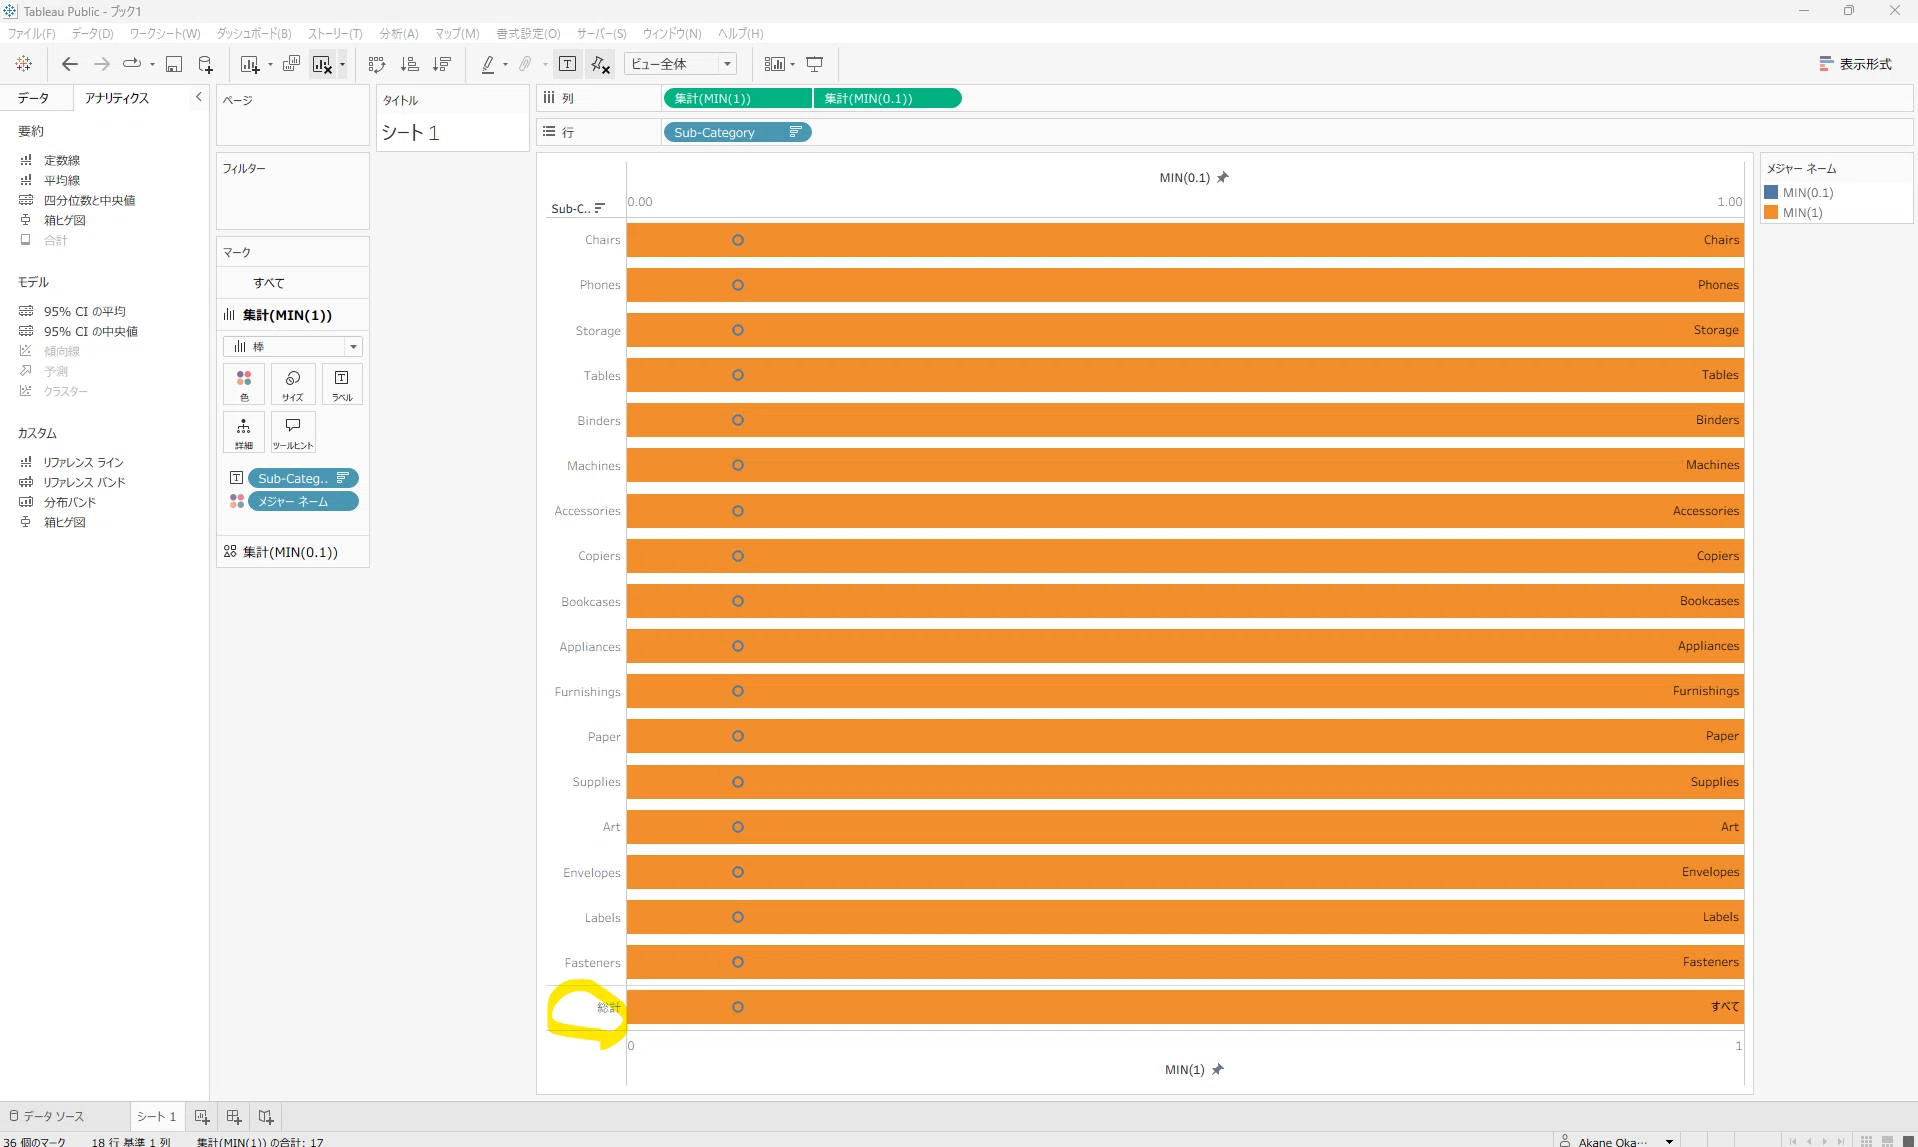
Task: Open the データ ソース tab
Action: [x=47, y=1116]
